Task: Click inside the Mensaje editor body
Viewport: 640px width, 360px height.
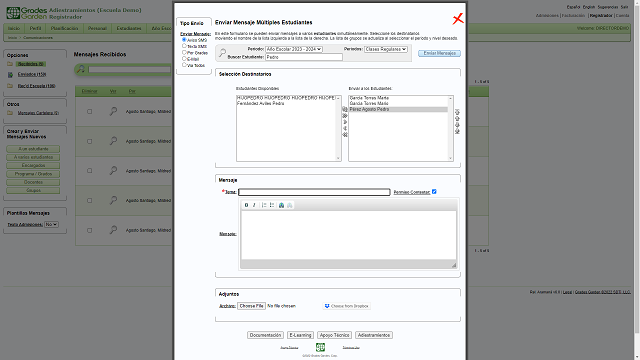Action: point(349,235)
